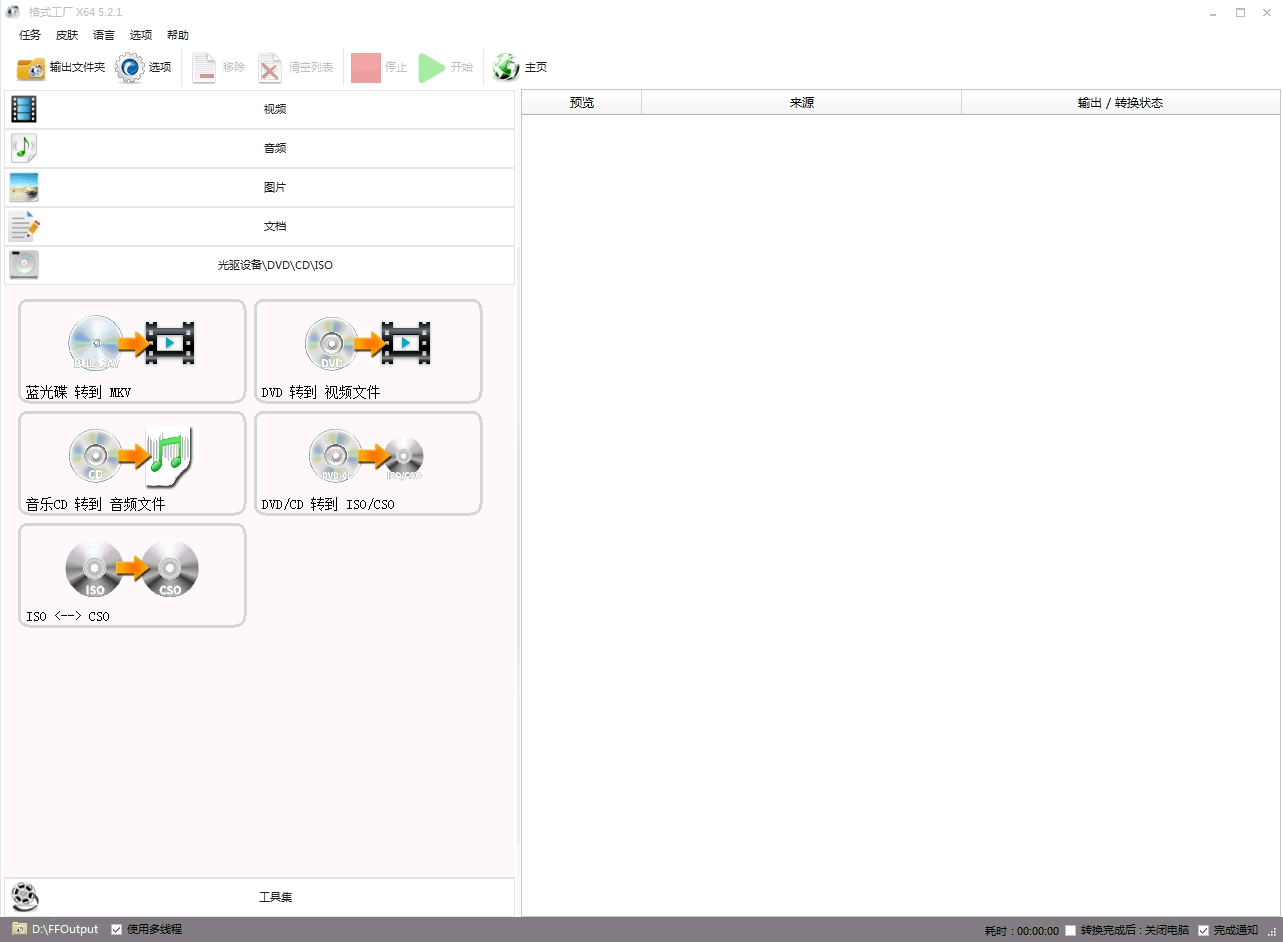Select 音乐CD 转到 音频文件 conversion
Viewport: 1283px width, 942px height.
132,463
